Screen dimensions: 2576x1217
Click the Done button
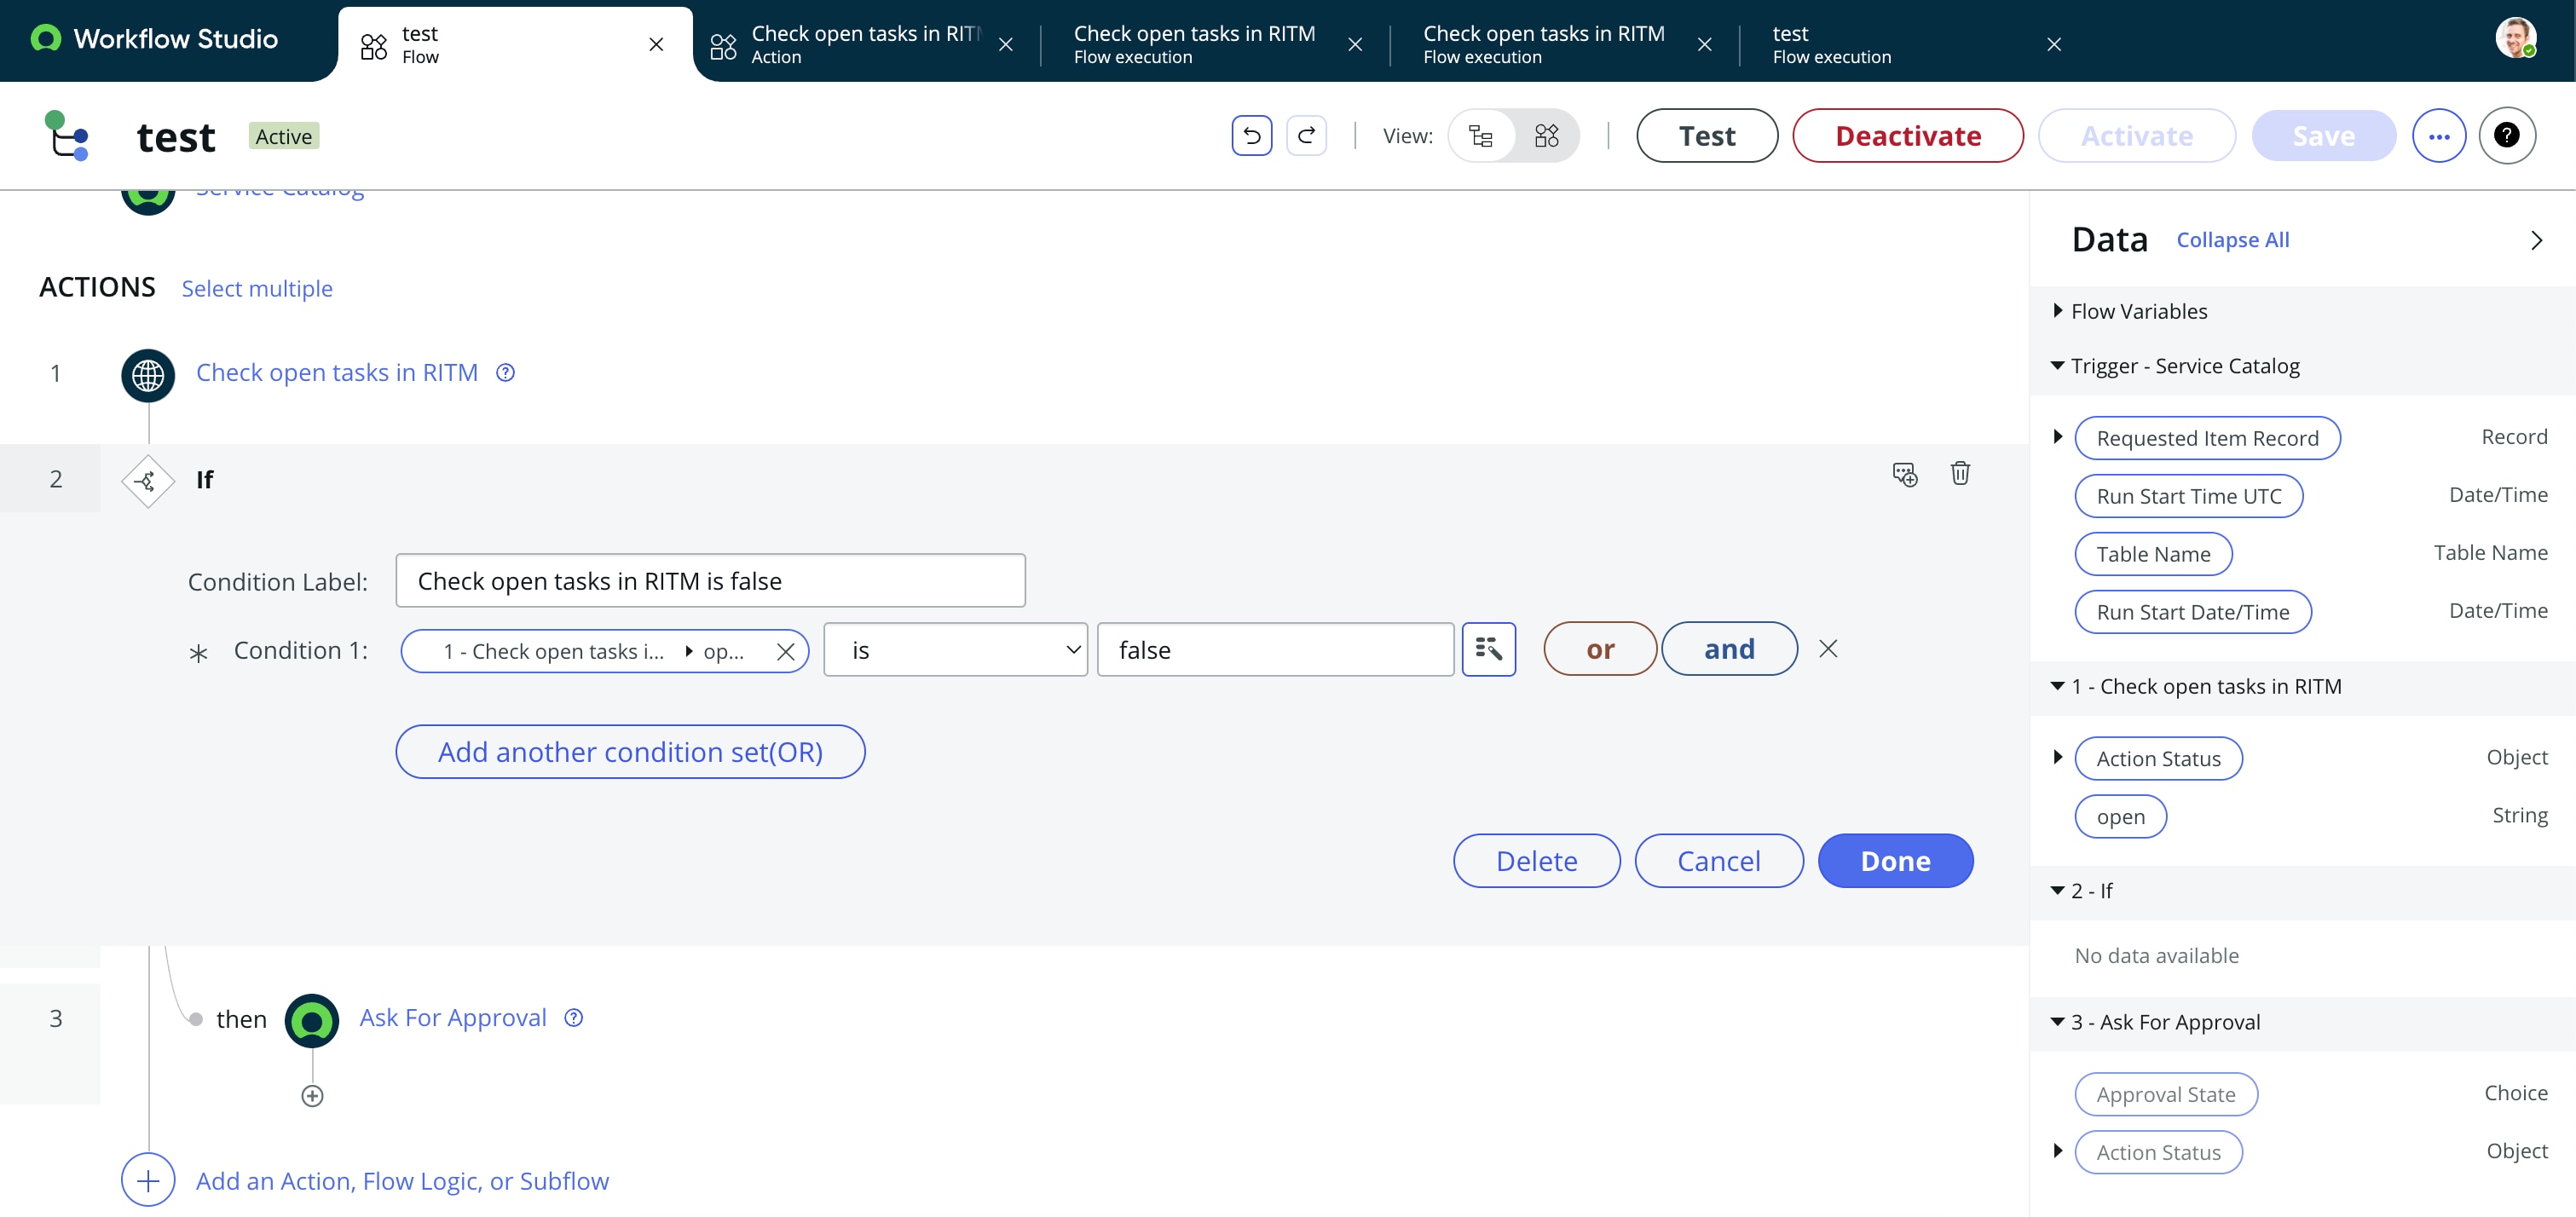coord(1895,860)
